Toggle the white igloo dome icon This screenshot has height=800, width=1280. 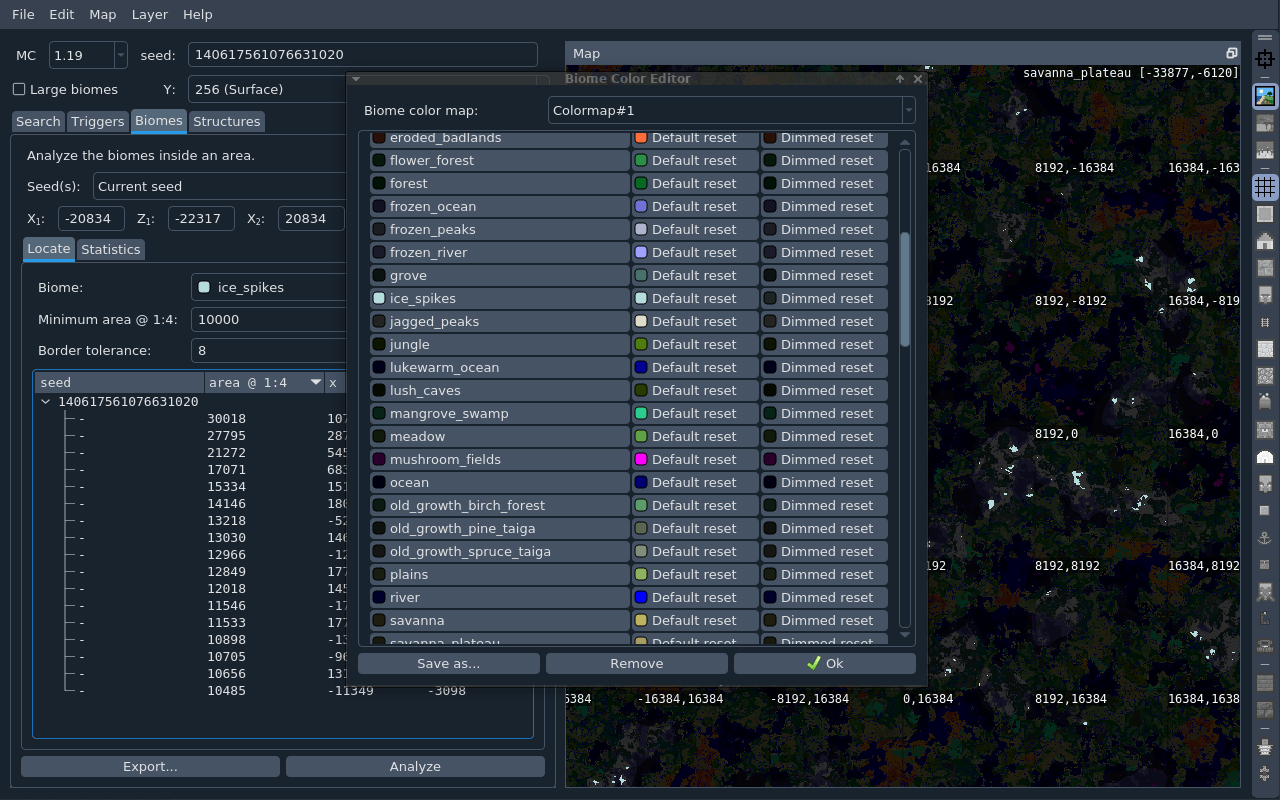[1264, 457]
